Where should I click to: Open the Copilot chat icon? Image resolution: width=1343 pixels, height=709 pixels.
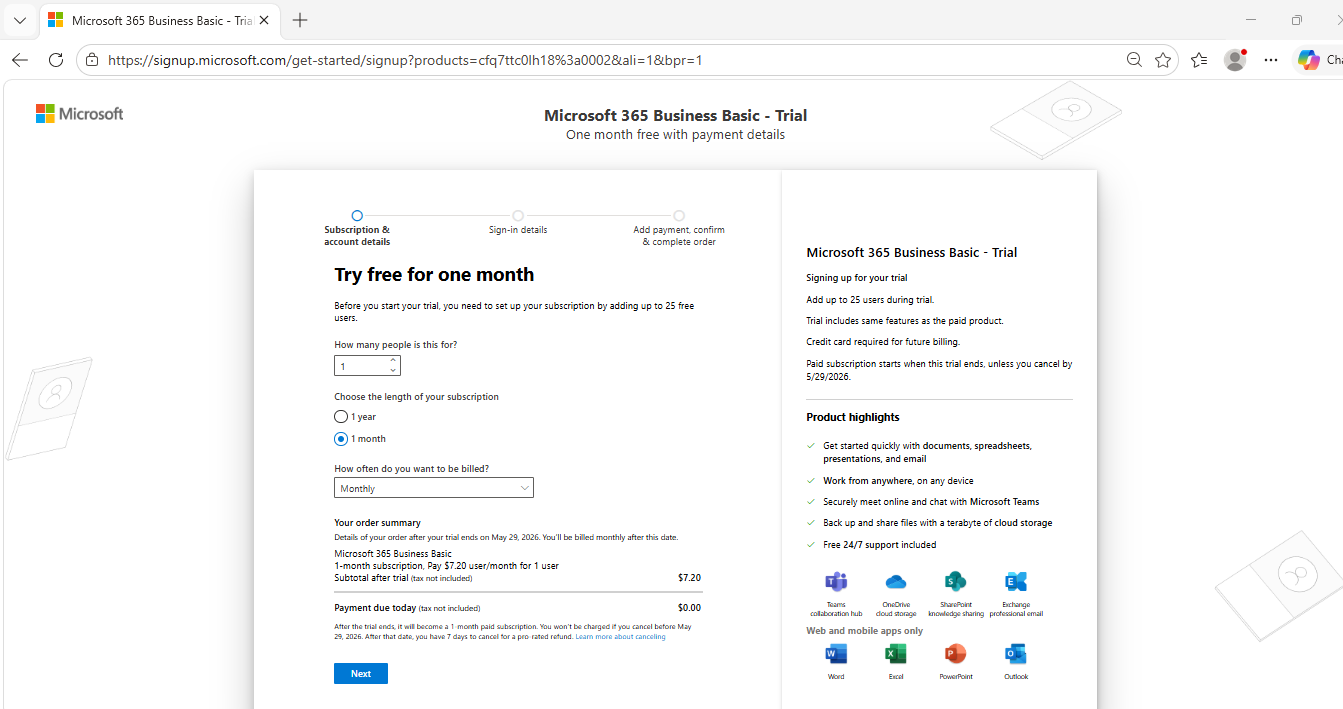point(1309,60)
